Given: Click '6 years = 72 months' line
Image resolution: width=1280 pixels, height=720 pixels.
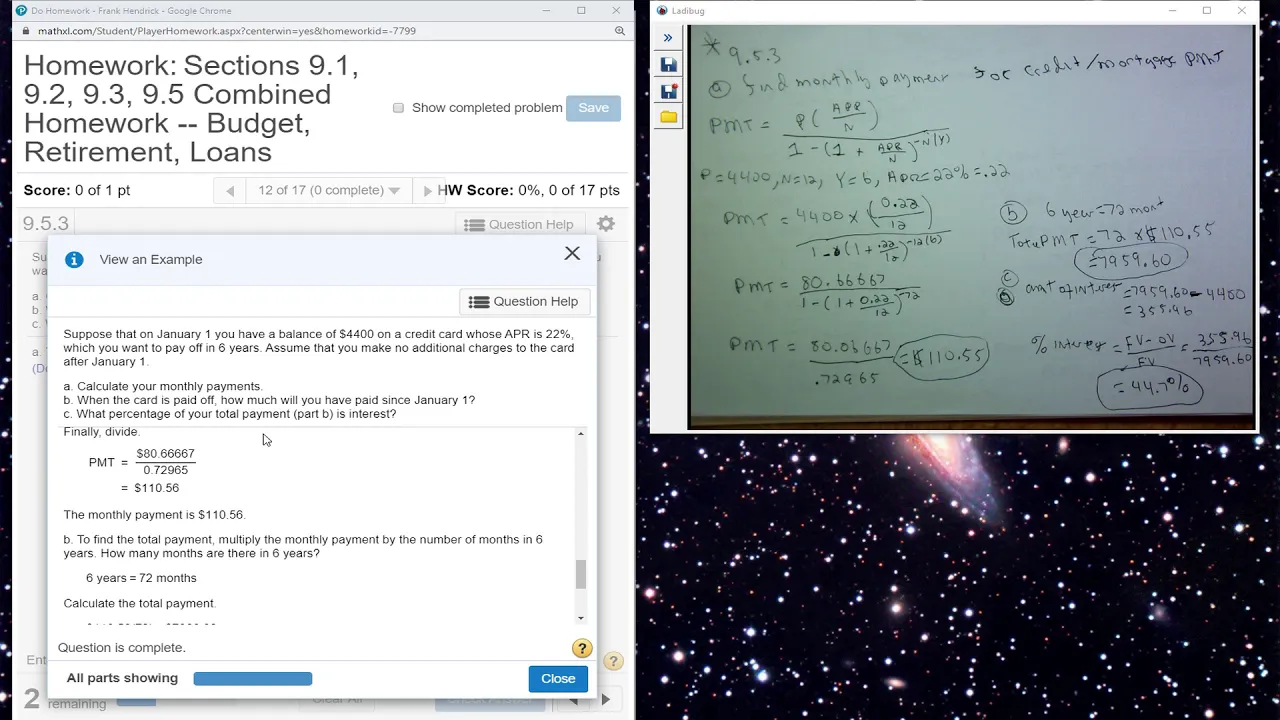Looking at the screenshot, I should 141,578.
